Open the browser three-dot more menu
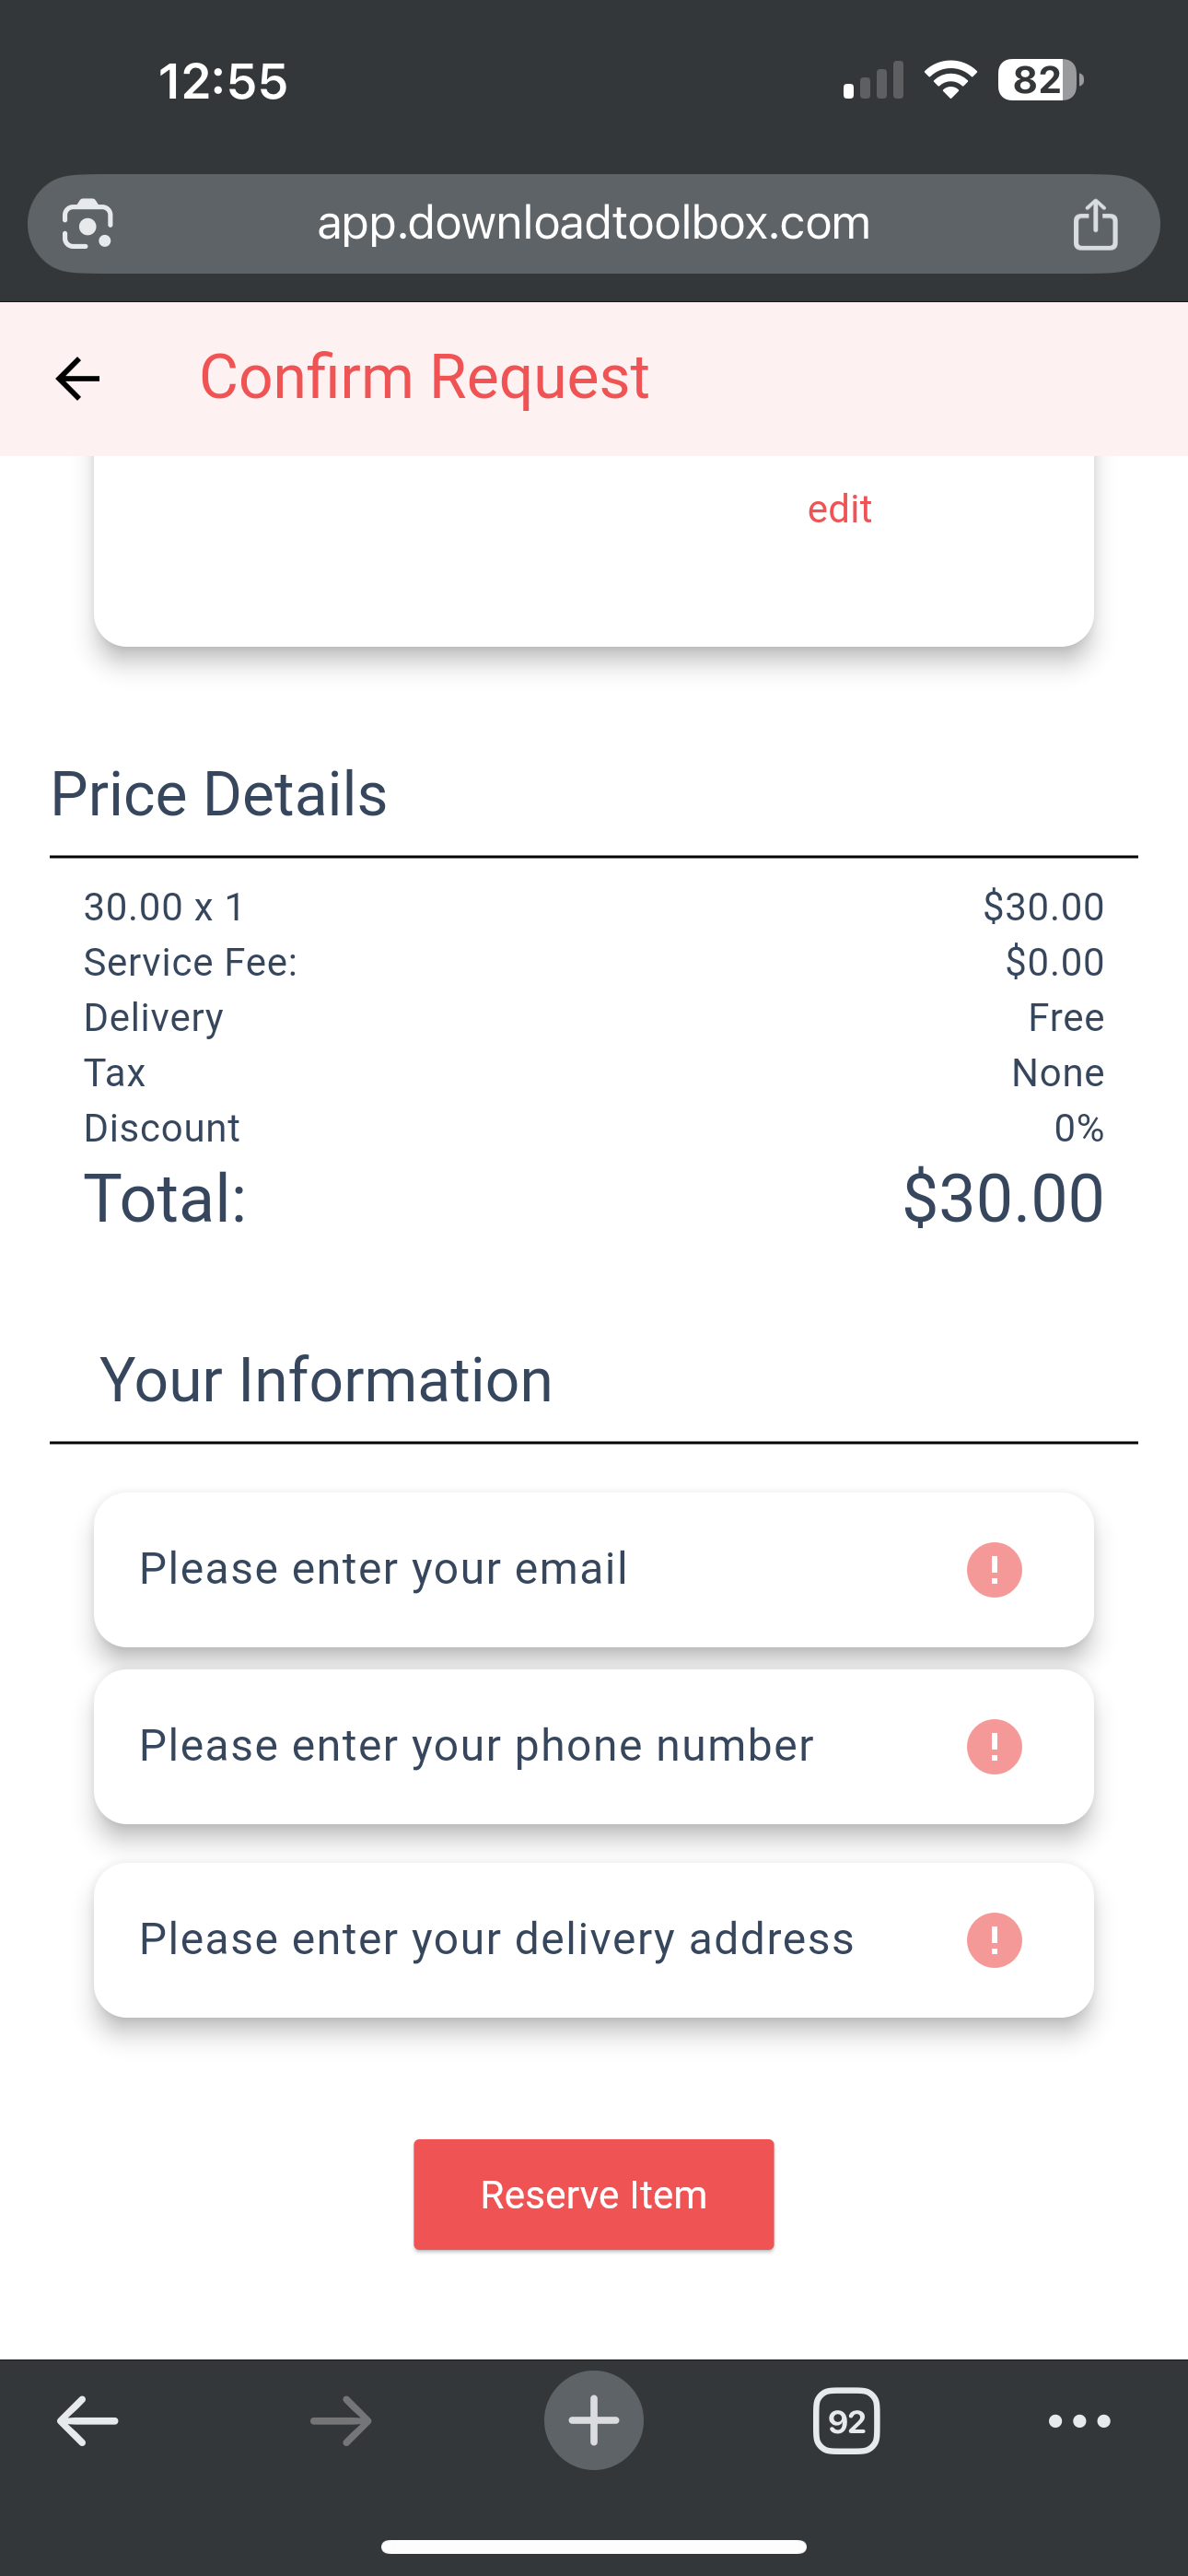The image size is (1188, 2576). pyautogui.click(x=1079, y=2421)
